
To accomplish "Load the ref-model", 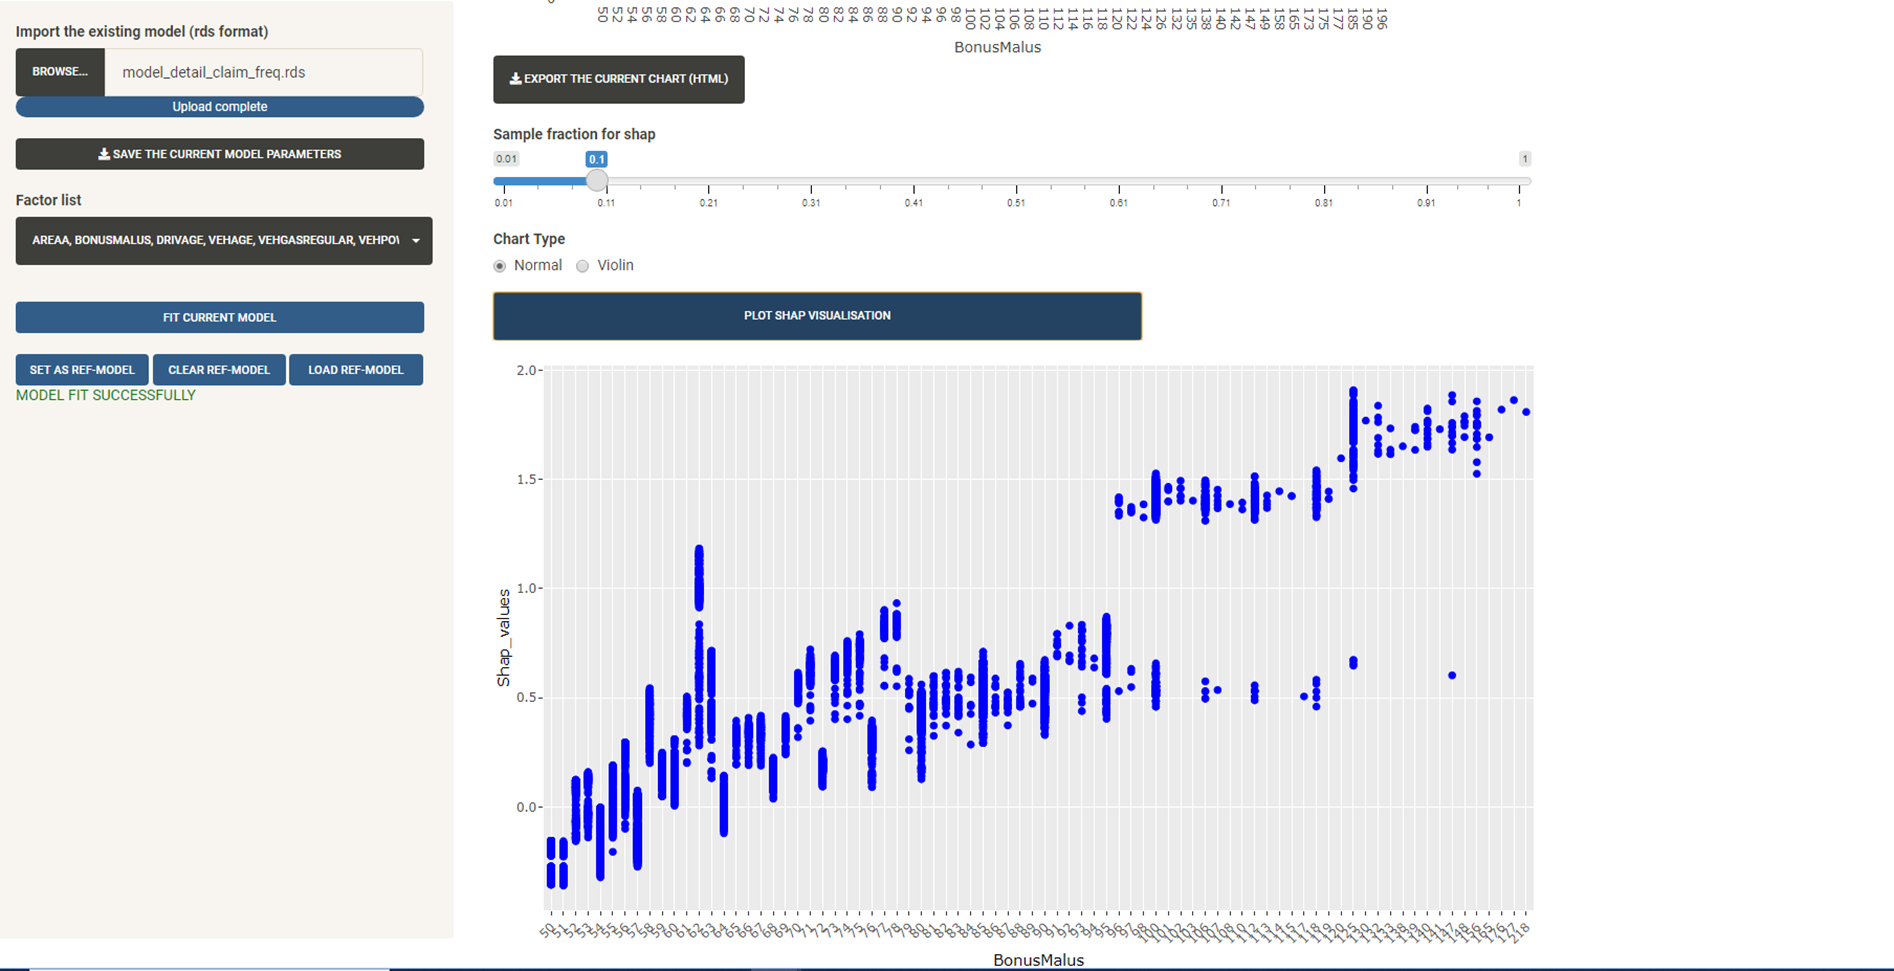I will click(x=356, y=369).
